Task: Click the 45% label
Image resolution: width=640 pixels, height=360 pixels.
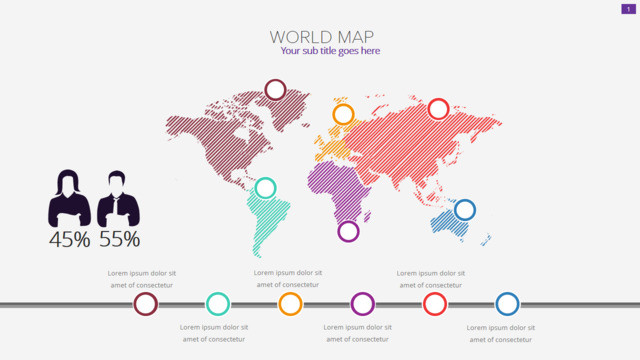Action: pos(69,240)
